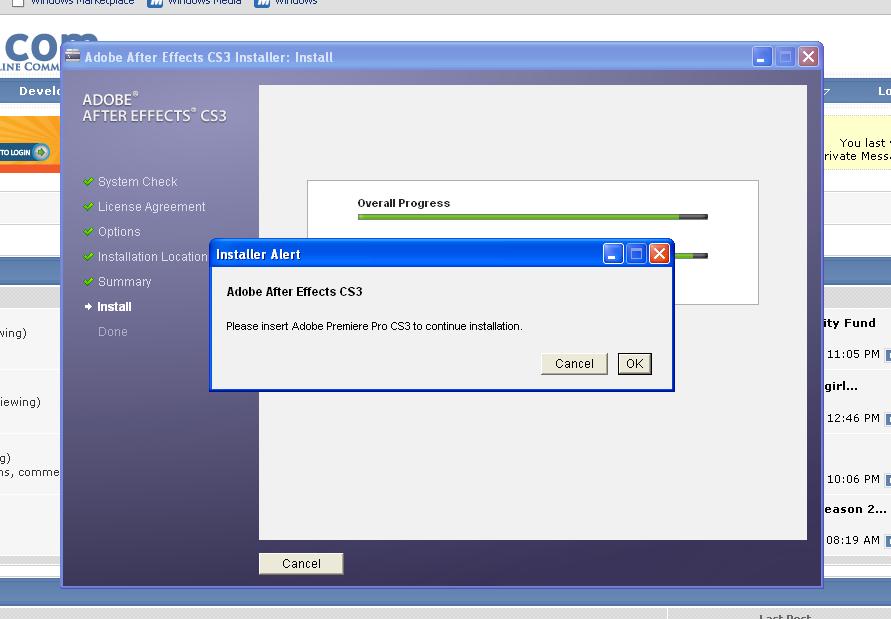
Task: Open Windows Media bookmark in browser
Action: coord(205,2)
